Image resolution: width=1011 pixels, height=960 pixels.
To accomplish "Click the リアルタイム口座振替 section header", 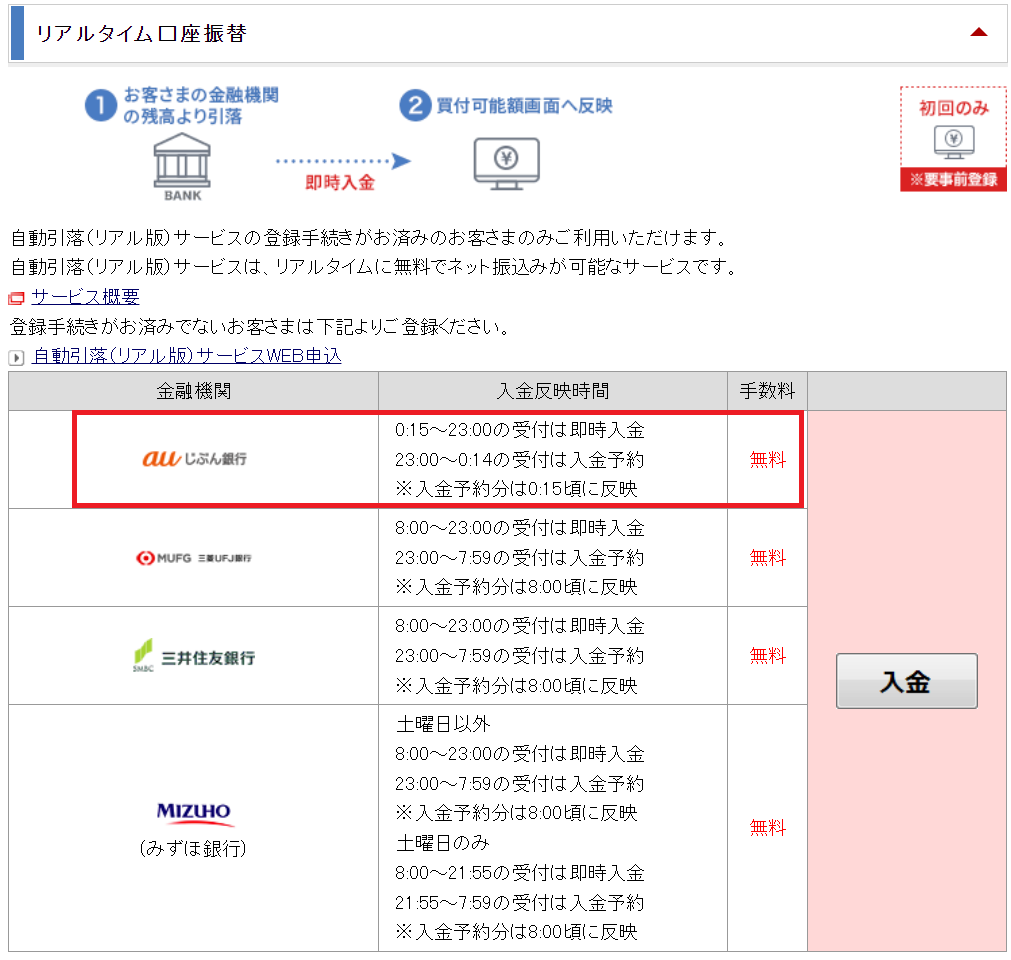I will click(141, 33).
